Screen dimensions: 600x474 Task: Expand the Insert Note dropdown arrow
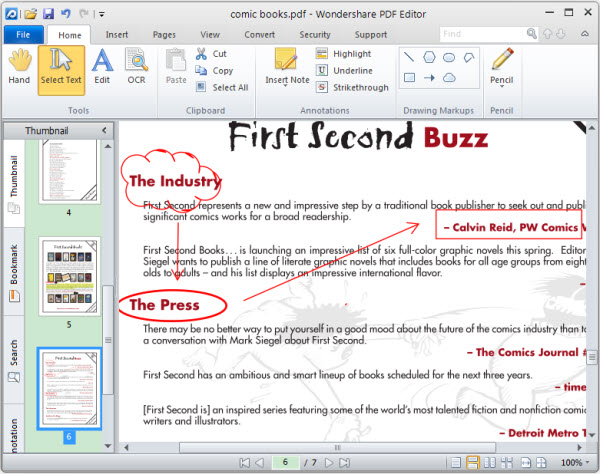point(286,86)
